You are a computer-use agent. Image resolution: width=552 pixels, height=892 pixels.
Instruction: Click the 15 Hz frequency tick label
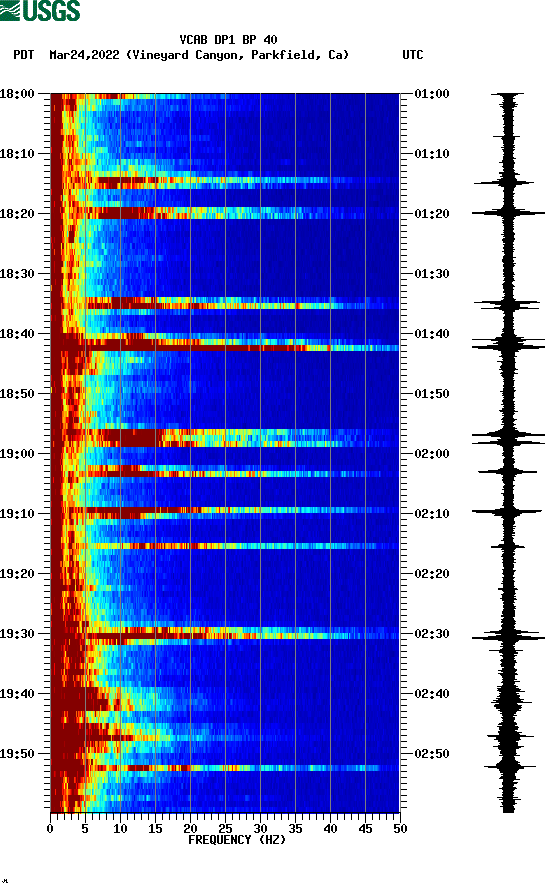[155, 829]
